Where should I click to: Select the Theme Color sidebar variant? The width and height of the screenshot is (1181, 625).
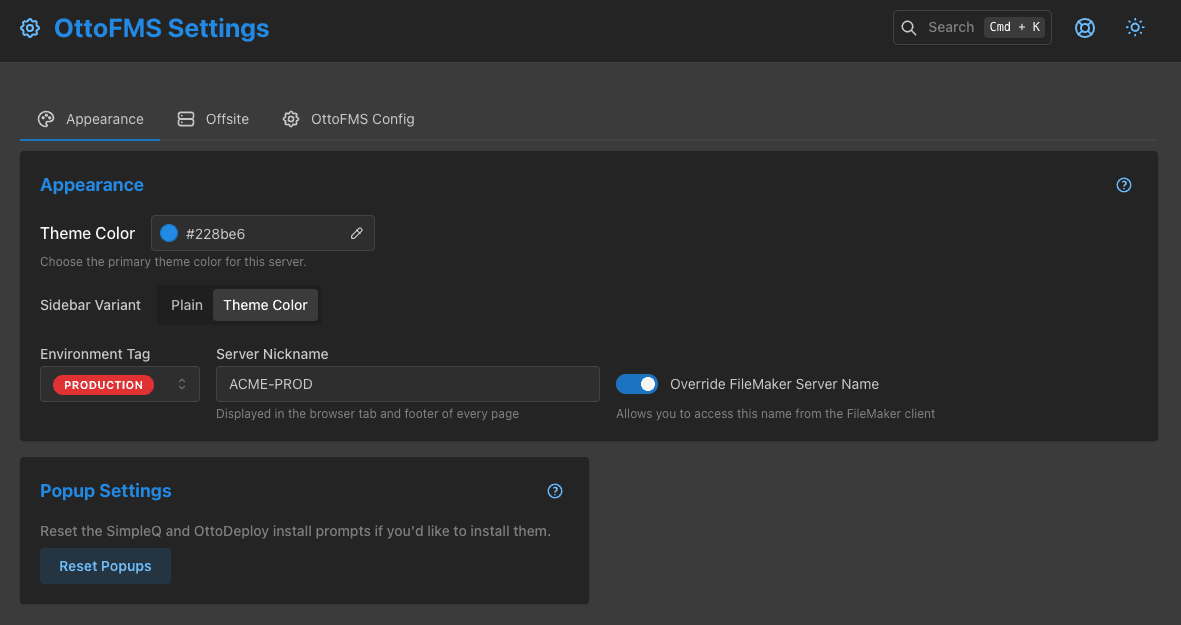(x=265, y=304)
